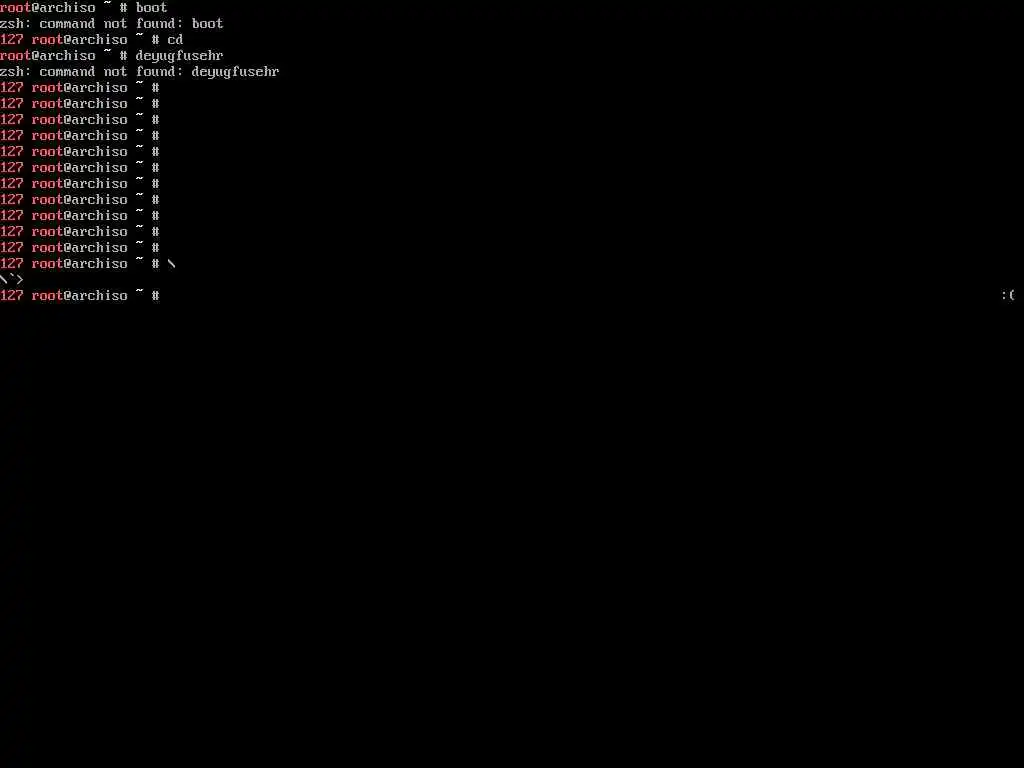Screen dimensions: 1024x768
Task: Click "zsh" in the deyugfusehr error line
Action: coord(12,72)
